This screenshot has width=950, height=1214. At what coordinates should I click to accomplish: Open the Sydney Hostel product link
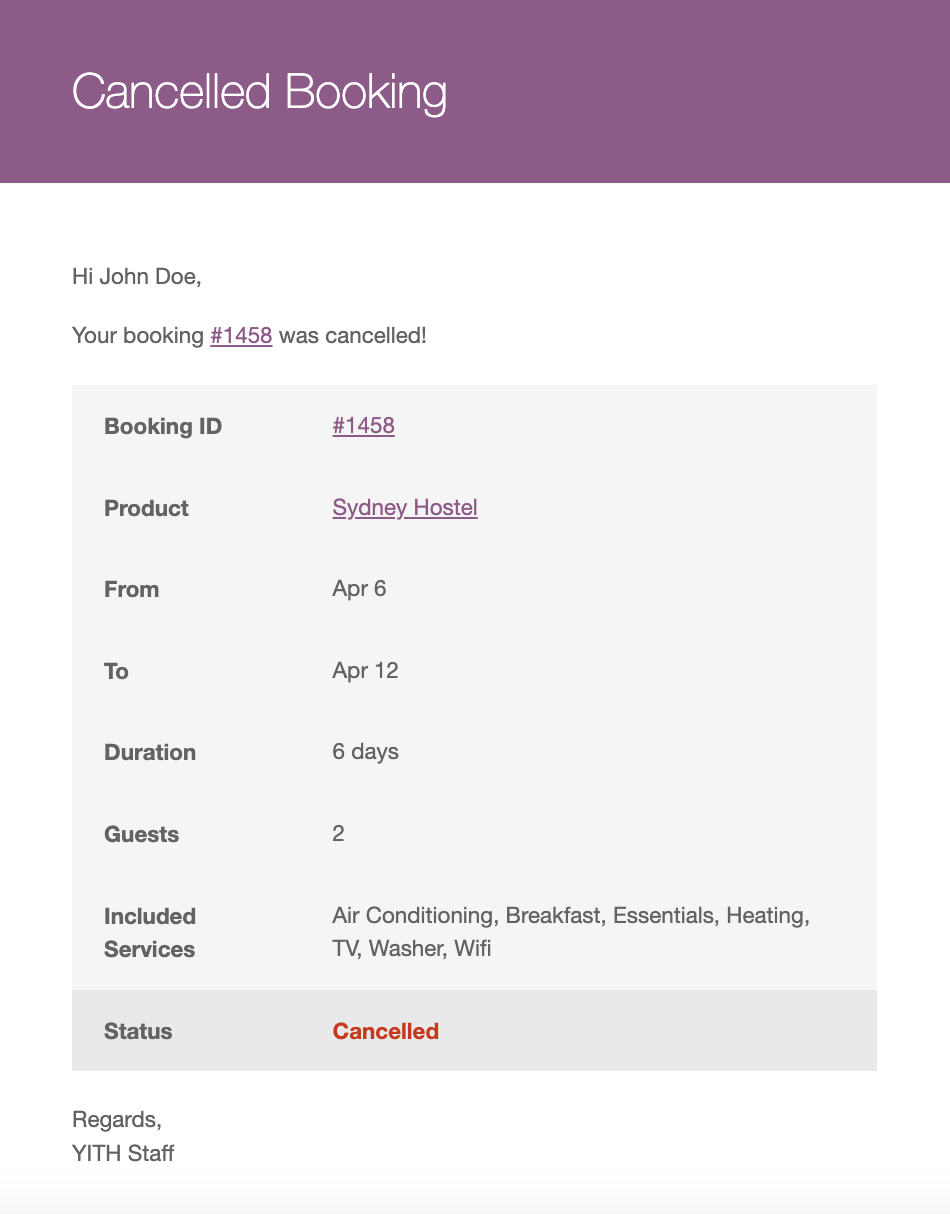click(x=404, y=508)
